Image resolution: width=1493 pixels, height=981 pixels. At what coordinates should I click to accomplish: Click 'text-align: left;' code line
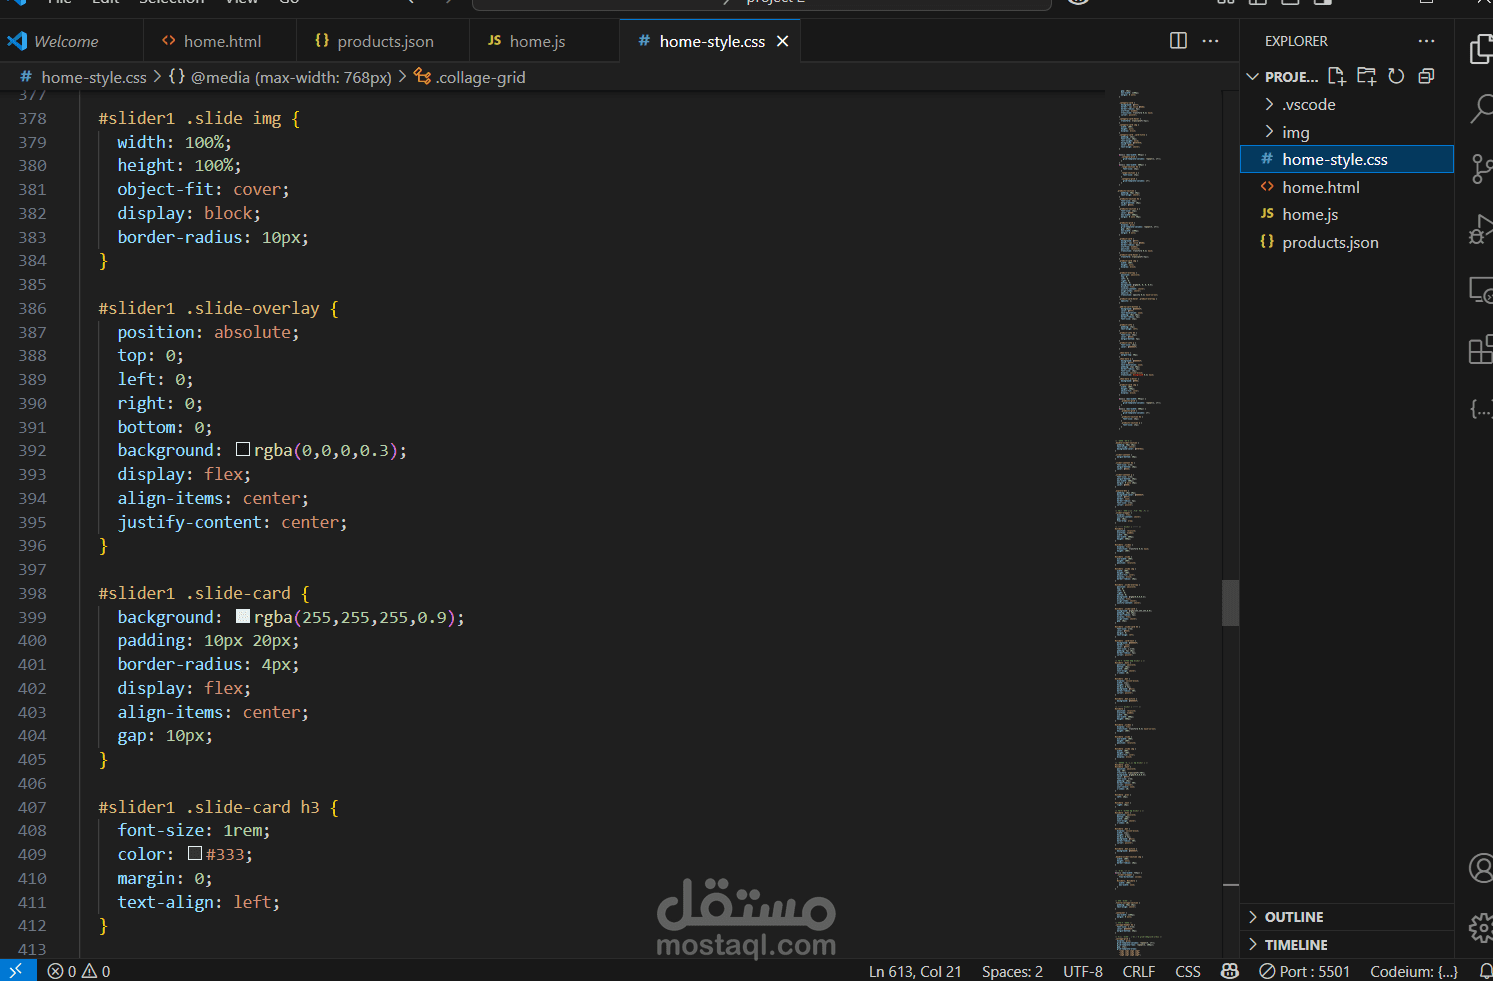tap(198, 902)
